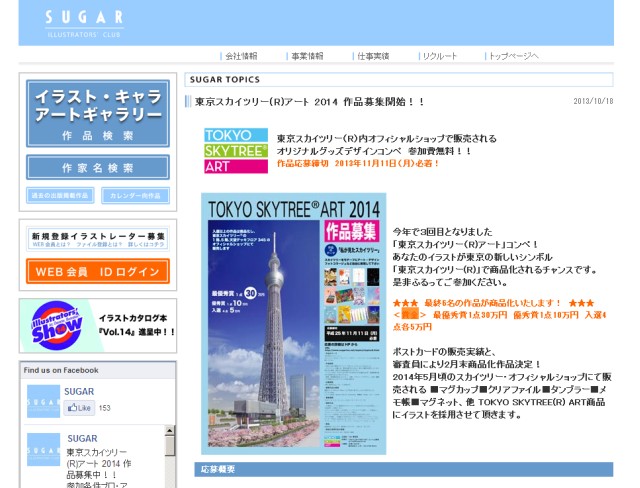This screenshot has height=488, width=640.
Task: Click 今年で3回目となりました text
Action: point(442,232)
